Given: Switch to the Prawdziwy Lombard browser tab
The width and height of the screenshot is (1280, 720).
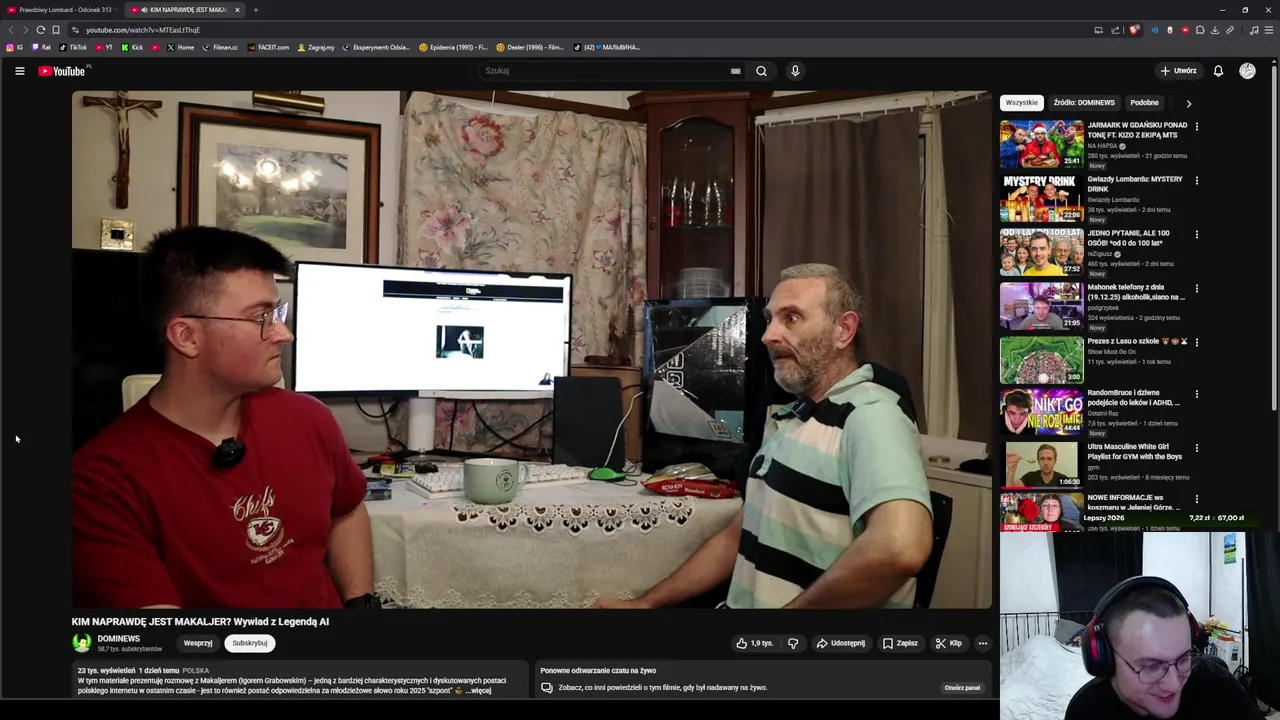Looking at the screenshot, I should (x=62, y=10).
